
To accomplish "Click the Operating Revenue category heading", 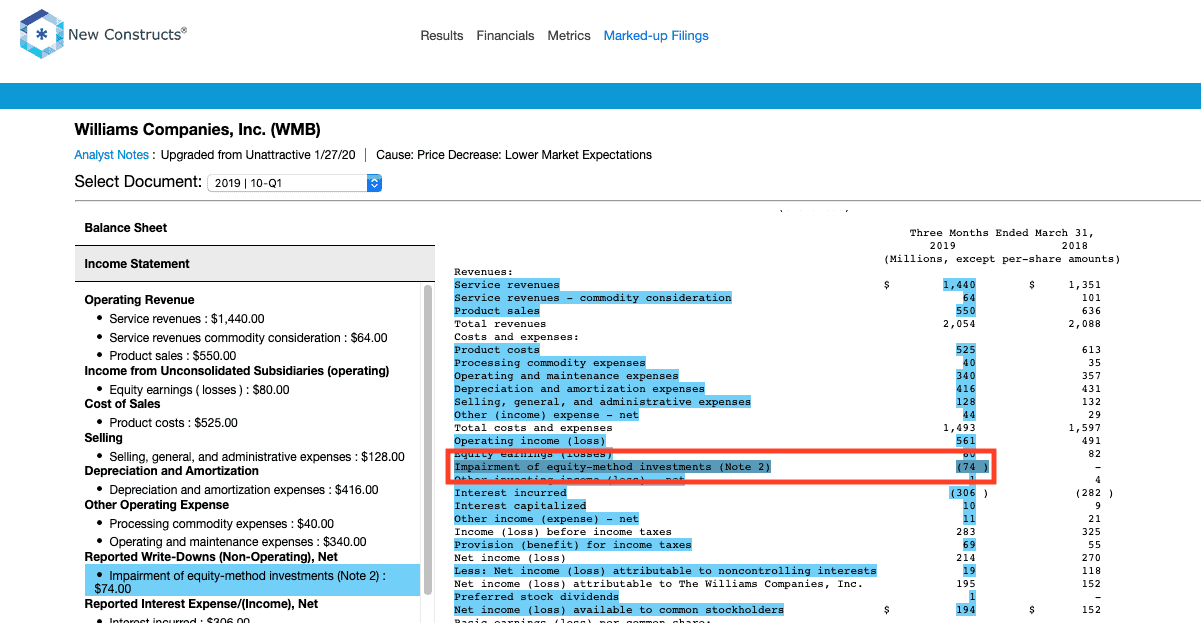I will tap(139, 300).
